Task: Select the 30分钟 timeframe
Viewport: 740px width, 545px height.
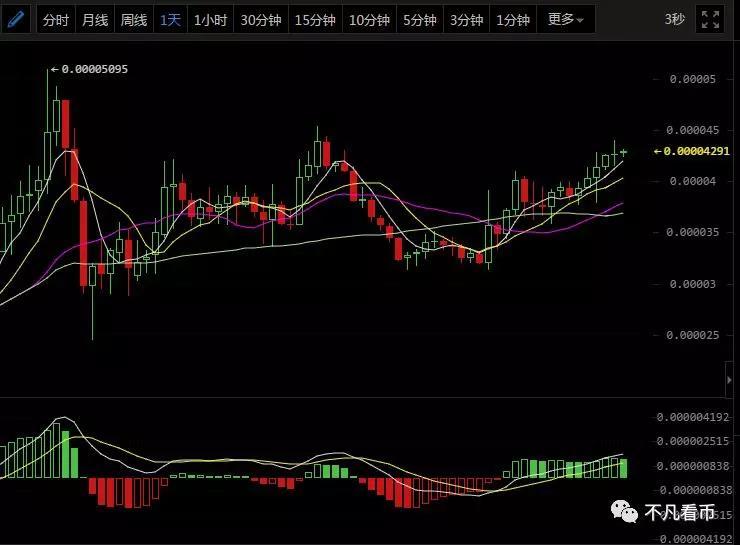Action: [x=261, y=19]
